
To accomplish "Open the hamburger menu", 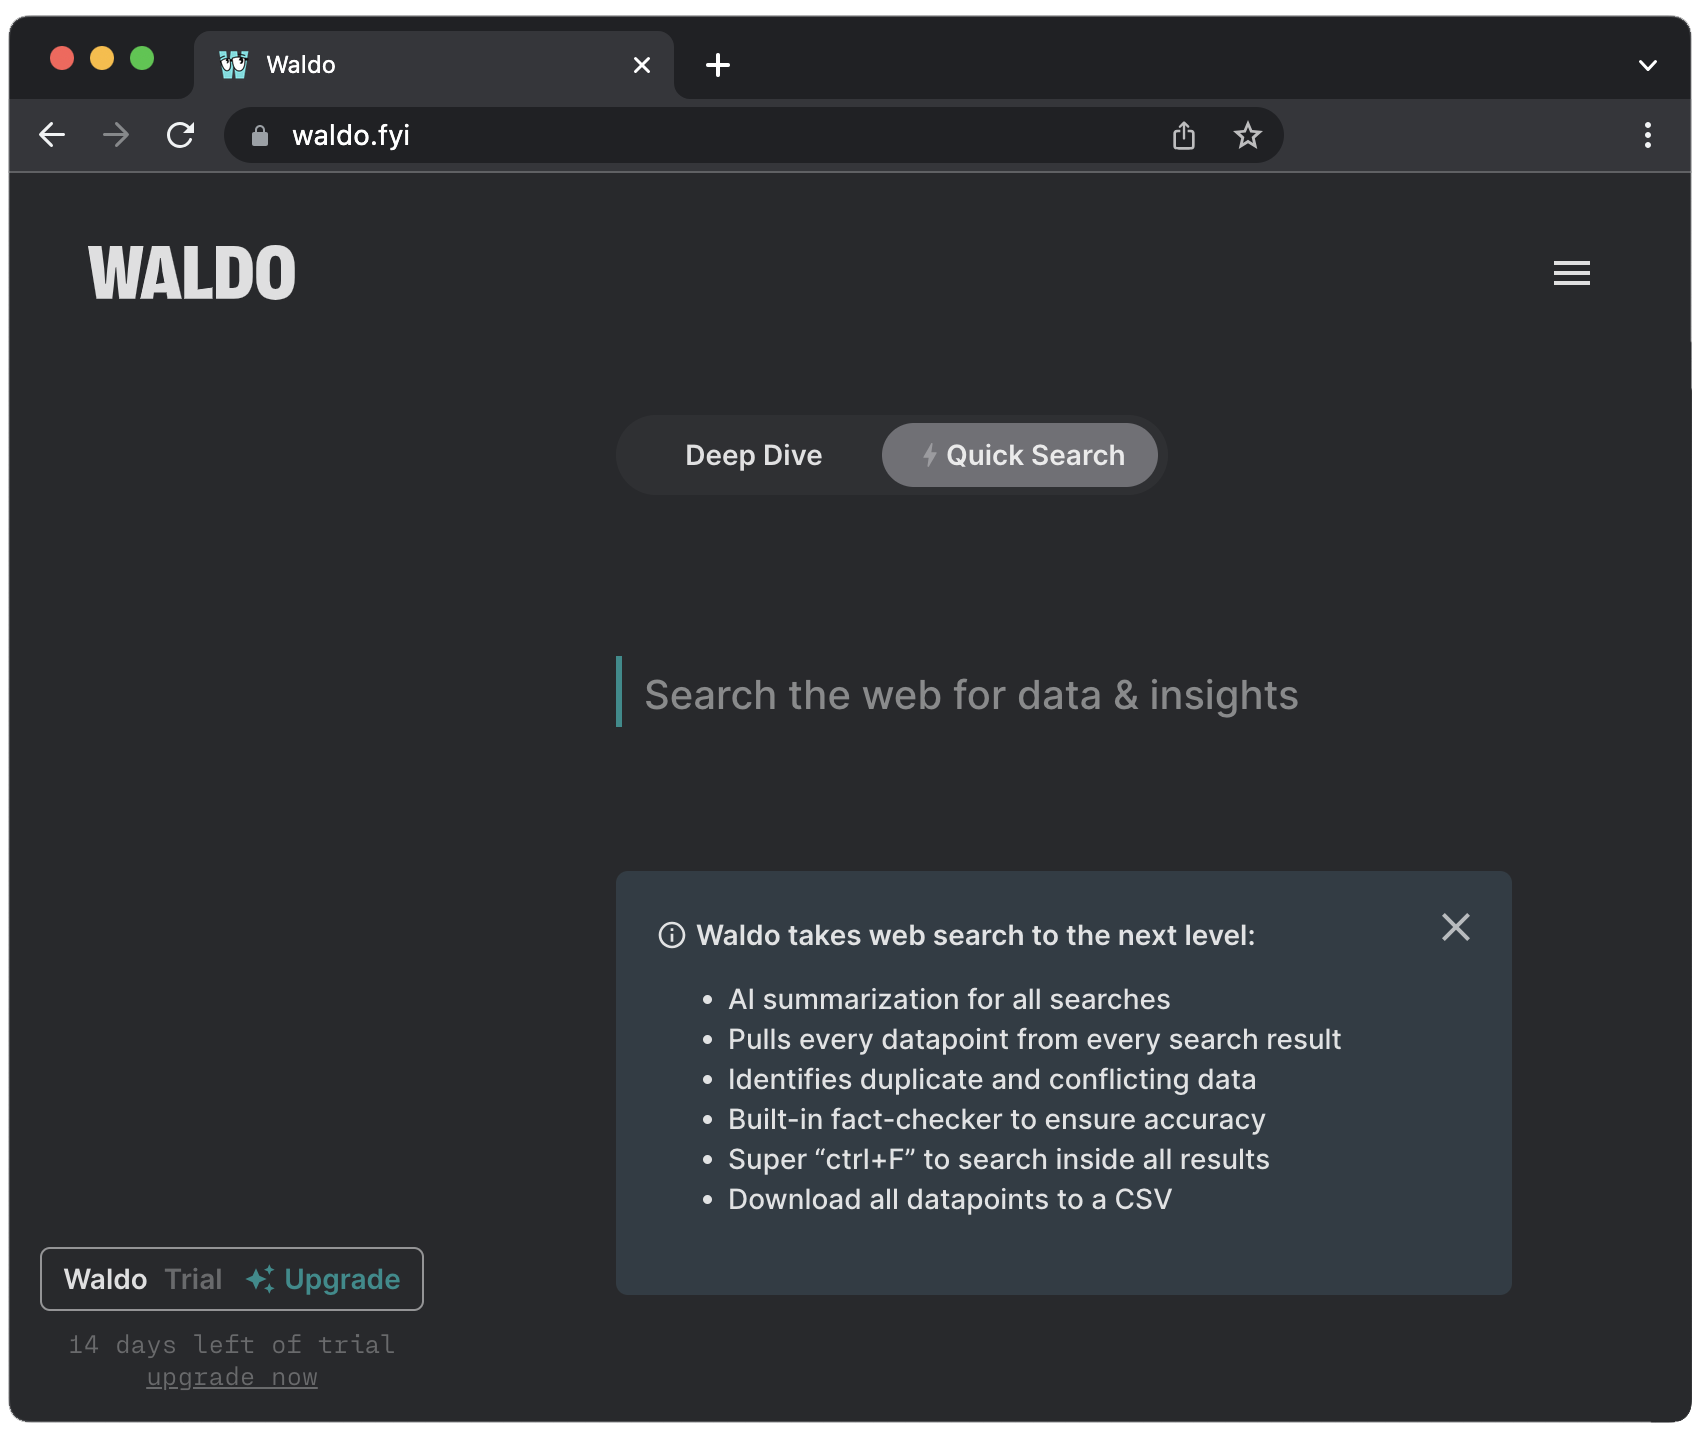I will coord(1571,273).
